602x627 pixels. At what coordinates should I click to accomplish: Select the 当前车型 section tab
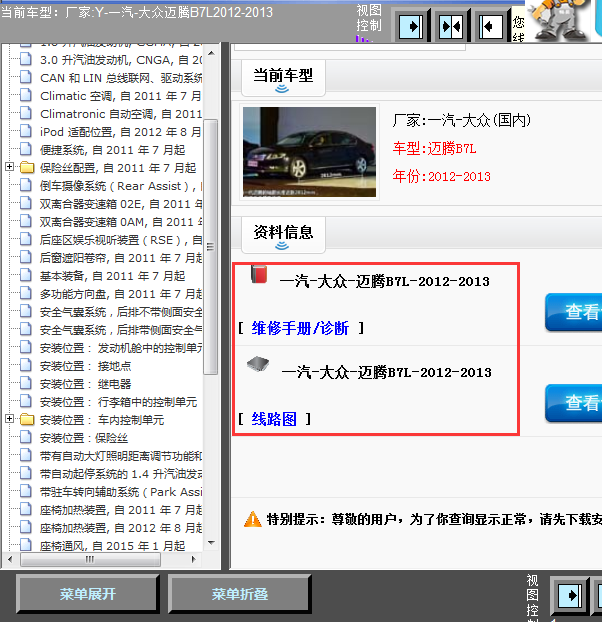[x=283, y=78]
